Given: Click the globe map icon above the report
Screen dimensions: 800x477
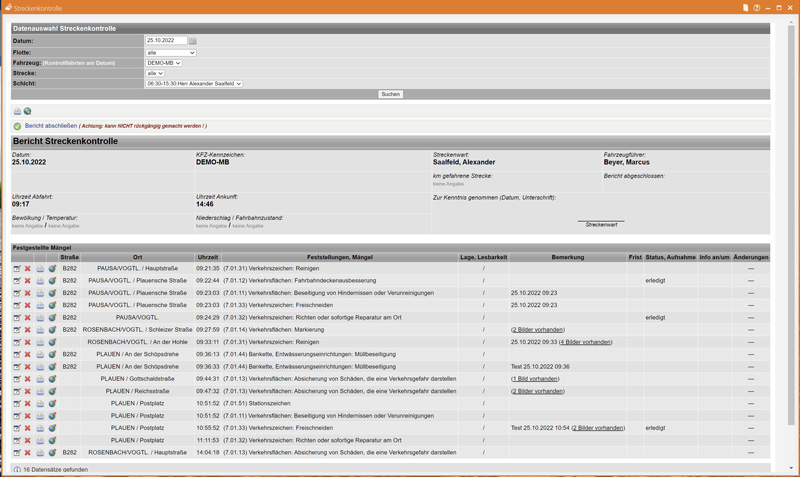Looking at the screenshot, I should pos(28,111).
